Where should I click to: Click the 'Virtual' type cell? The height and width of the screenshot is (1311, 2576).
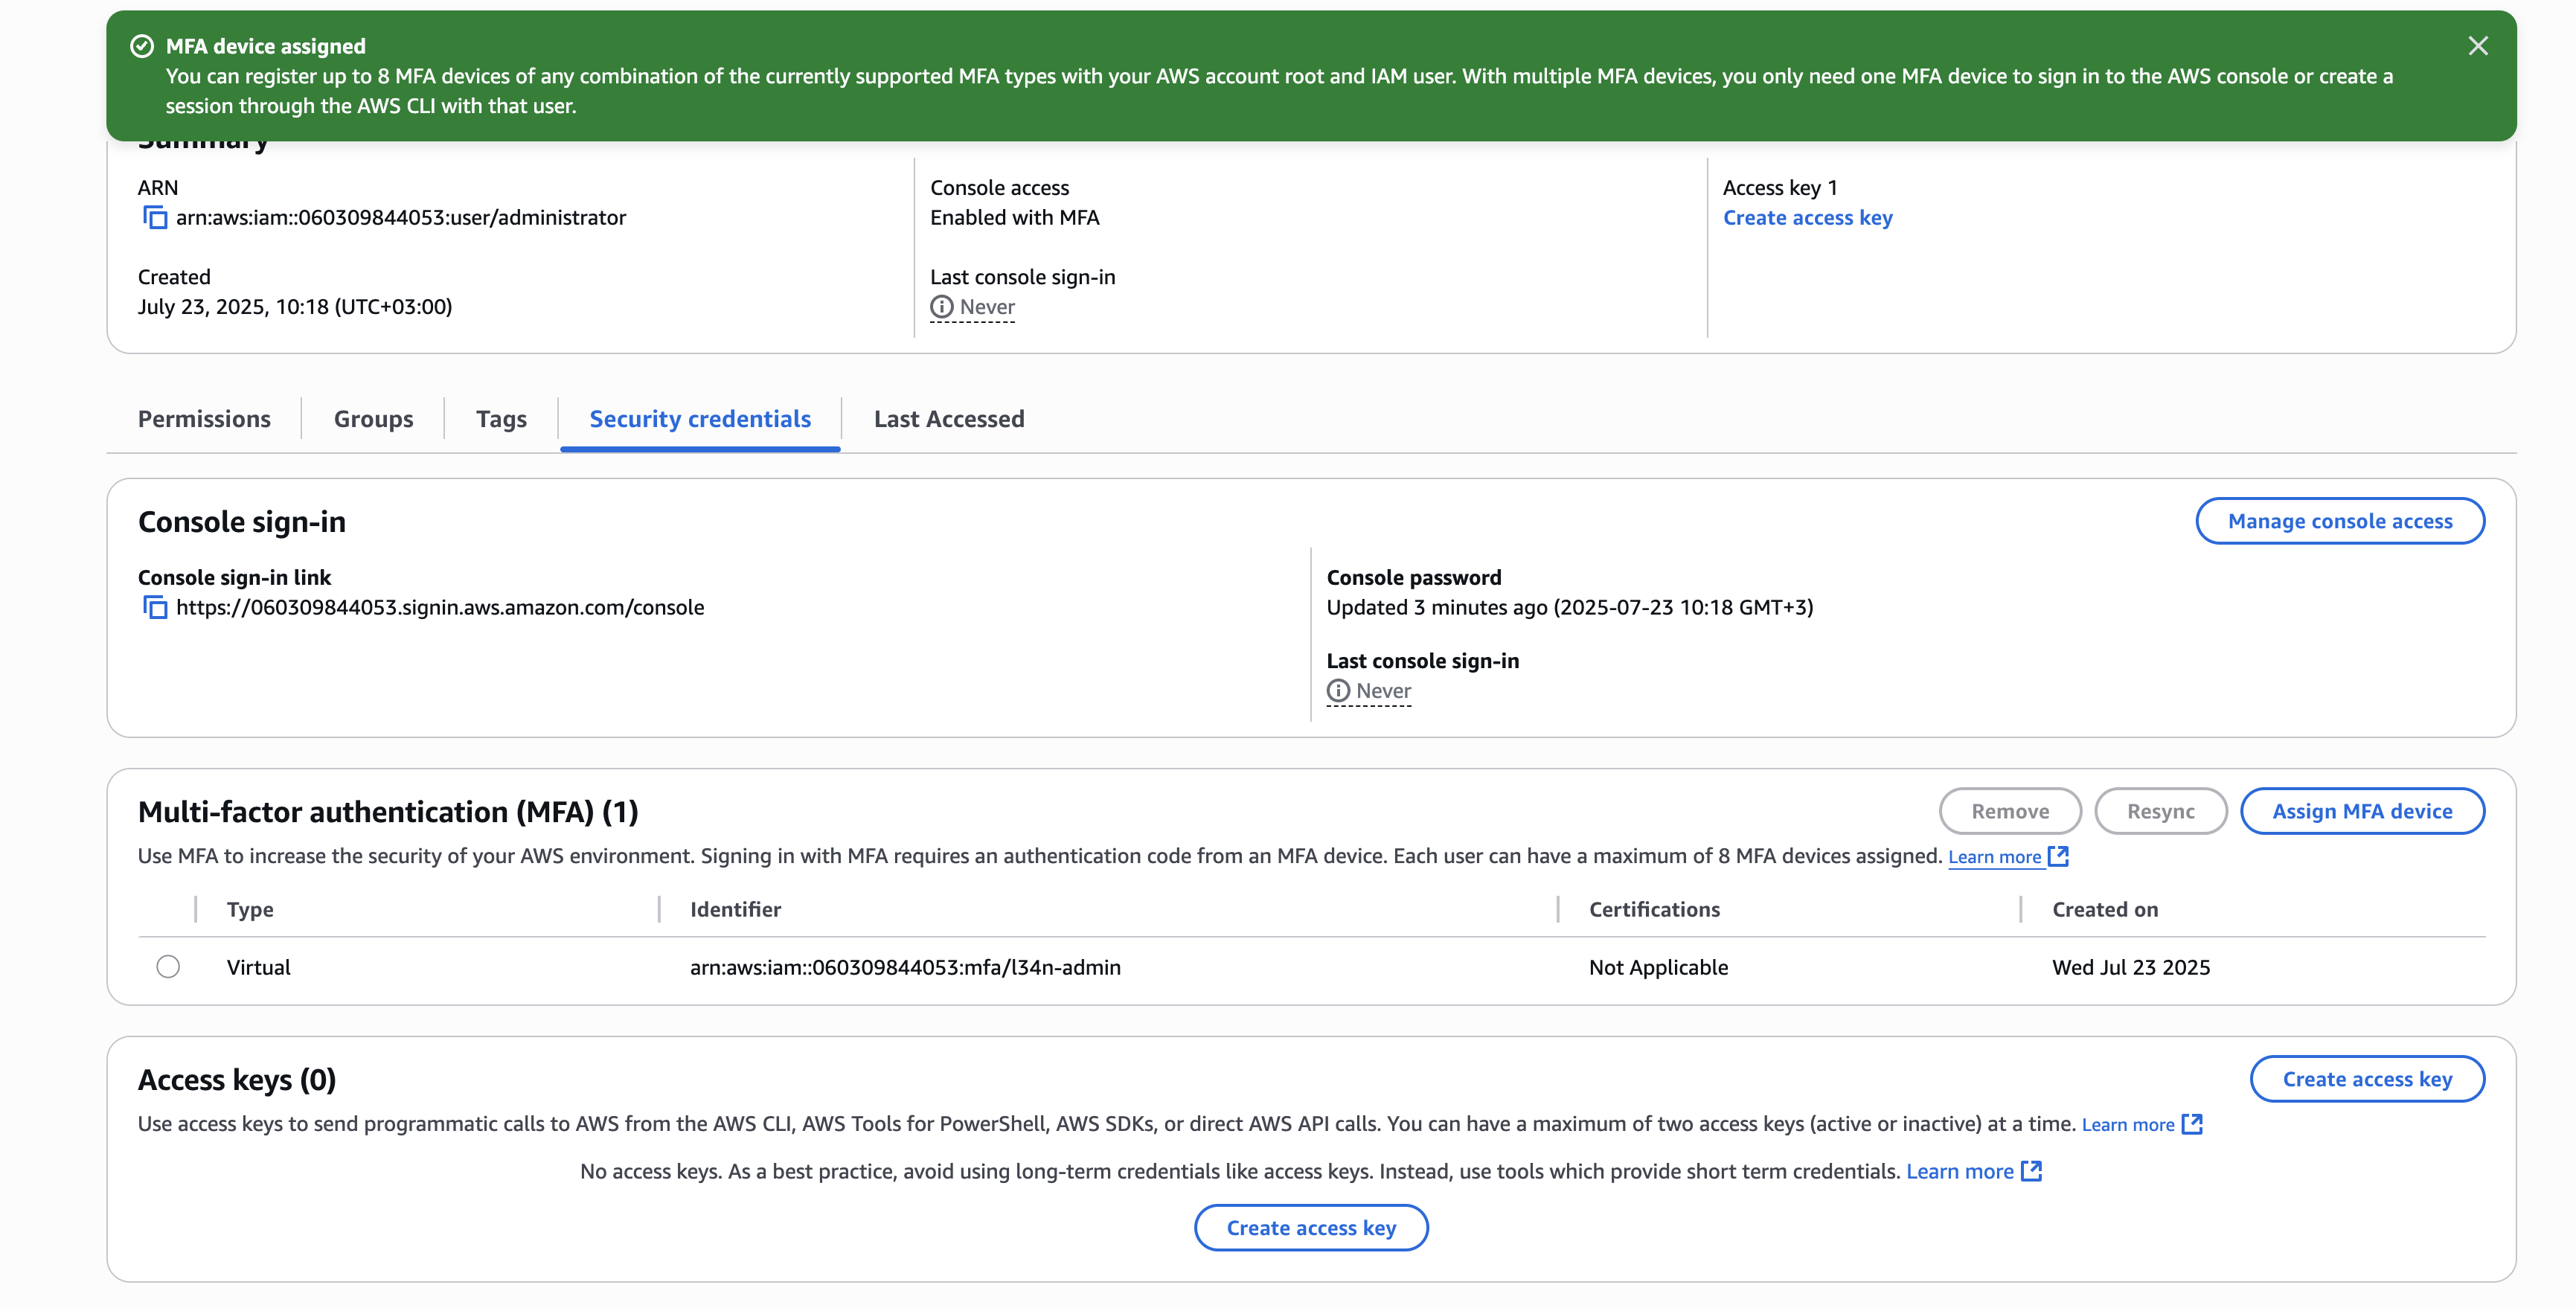(x=258, y=967)
